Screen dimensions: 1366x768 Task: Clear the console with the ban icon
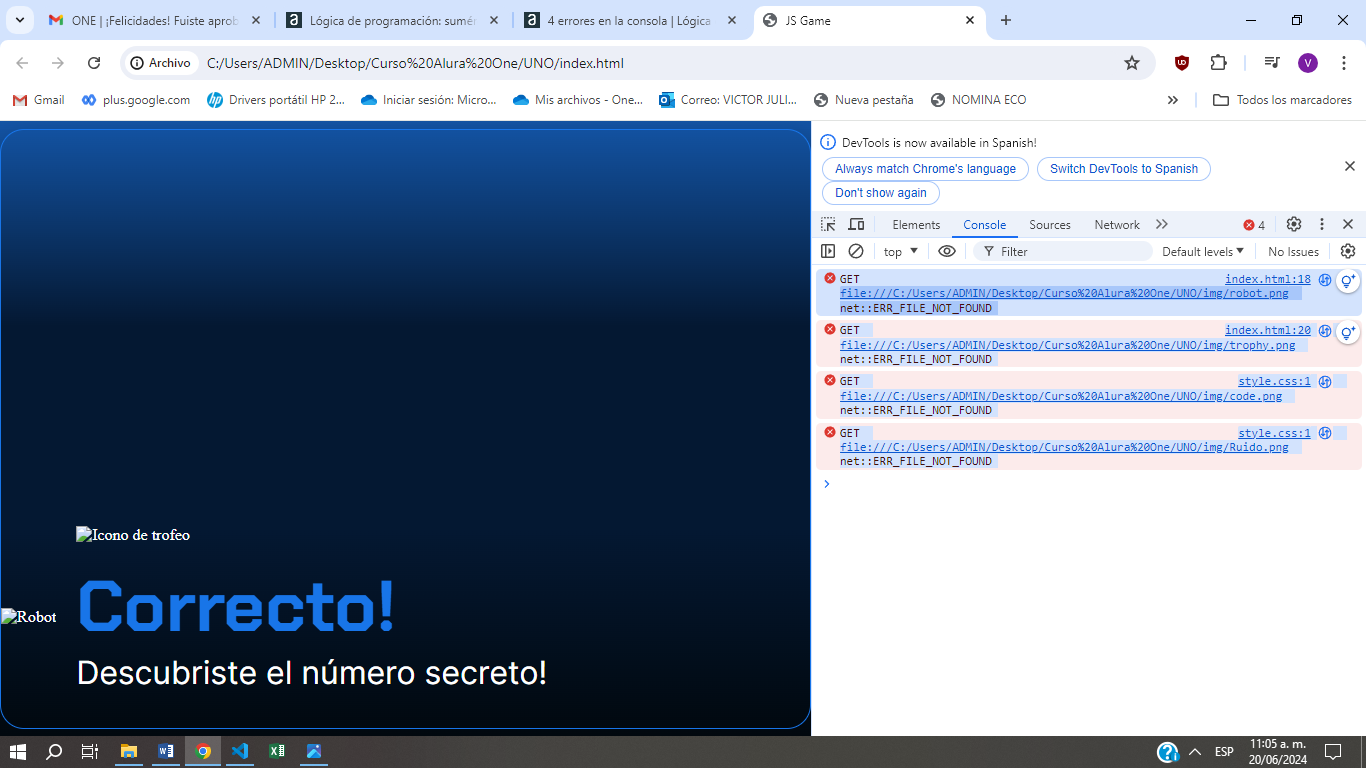click(856, 251)
